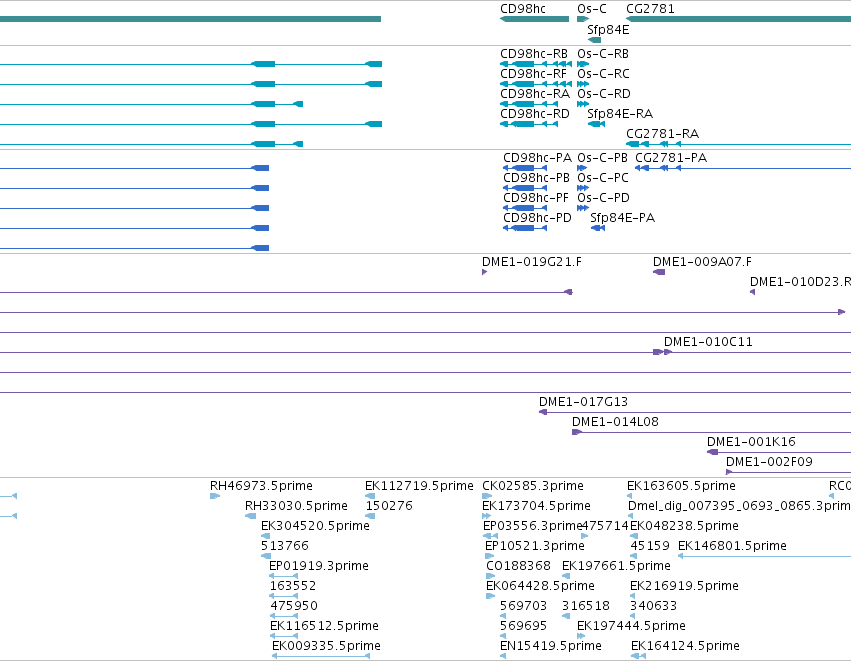The image size is (851, 661).
Task: Select the 513766 feature
Action: point(285,546)
